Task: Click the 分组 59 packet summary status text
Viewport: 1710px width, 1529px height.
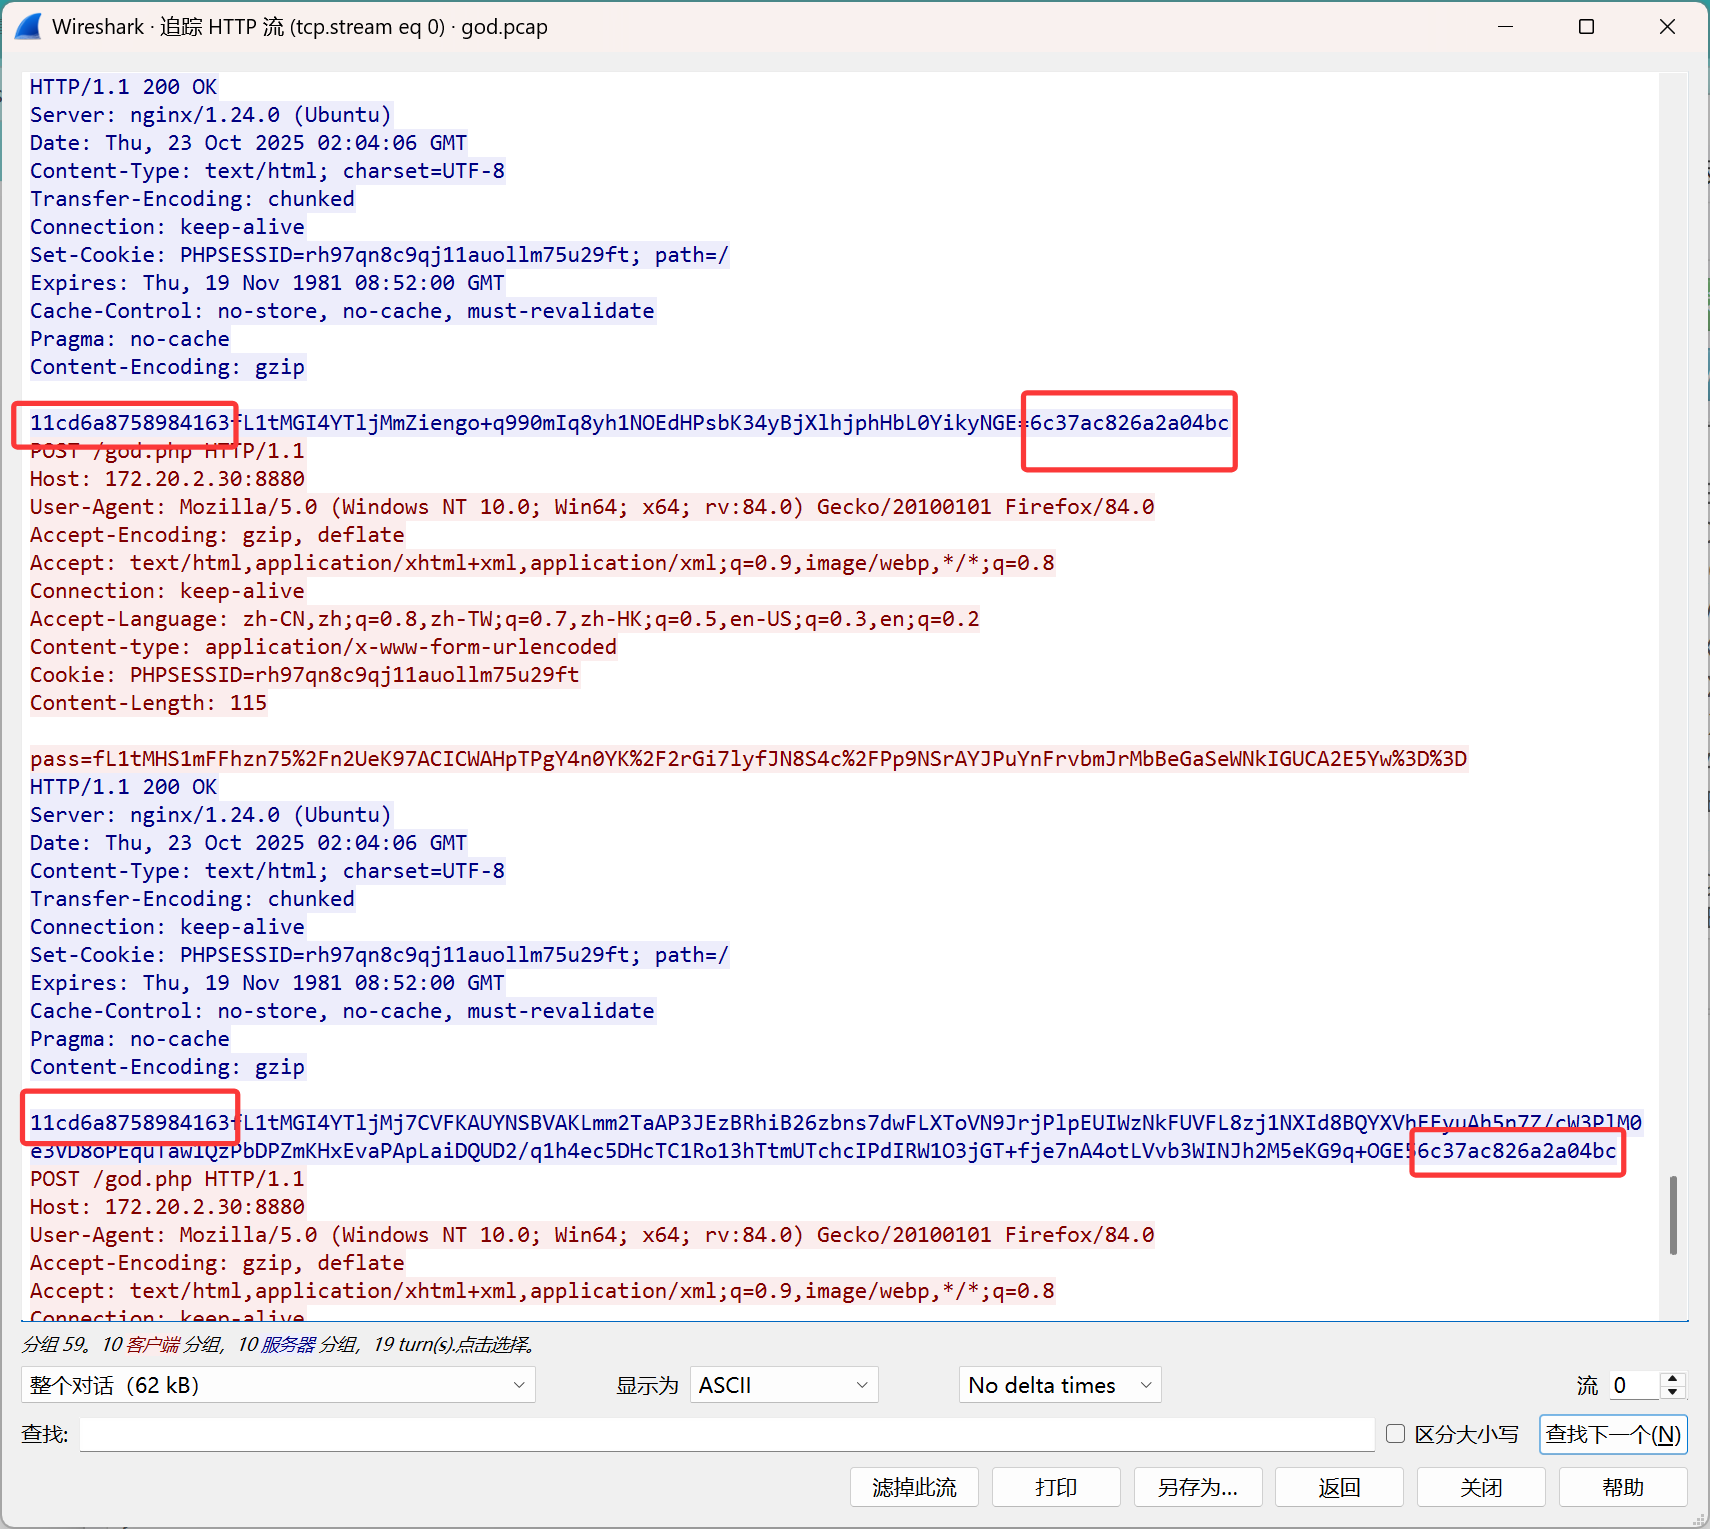Action: coord(278,1344)
